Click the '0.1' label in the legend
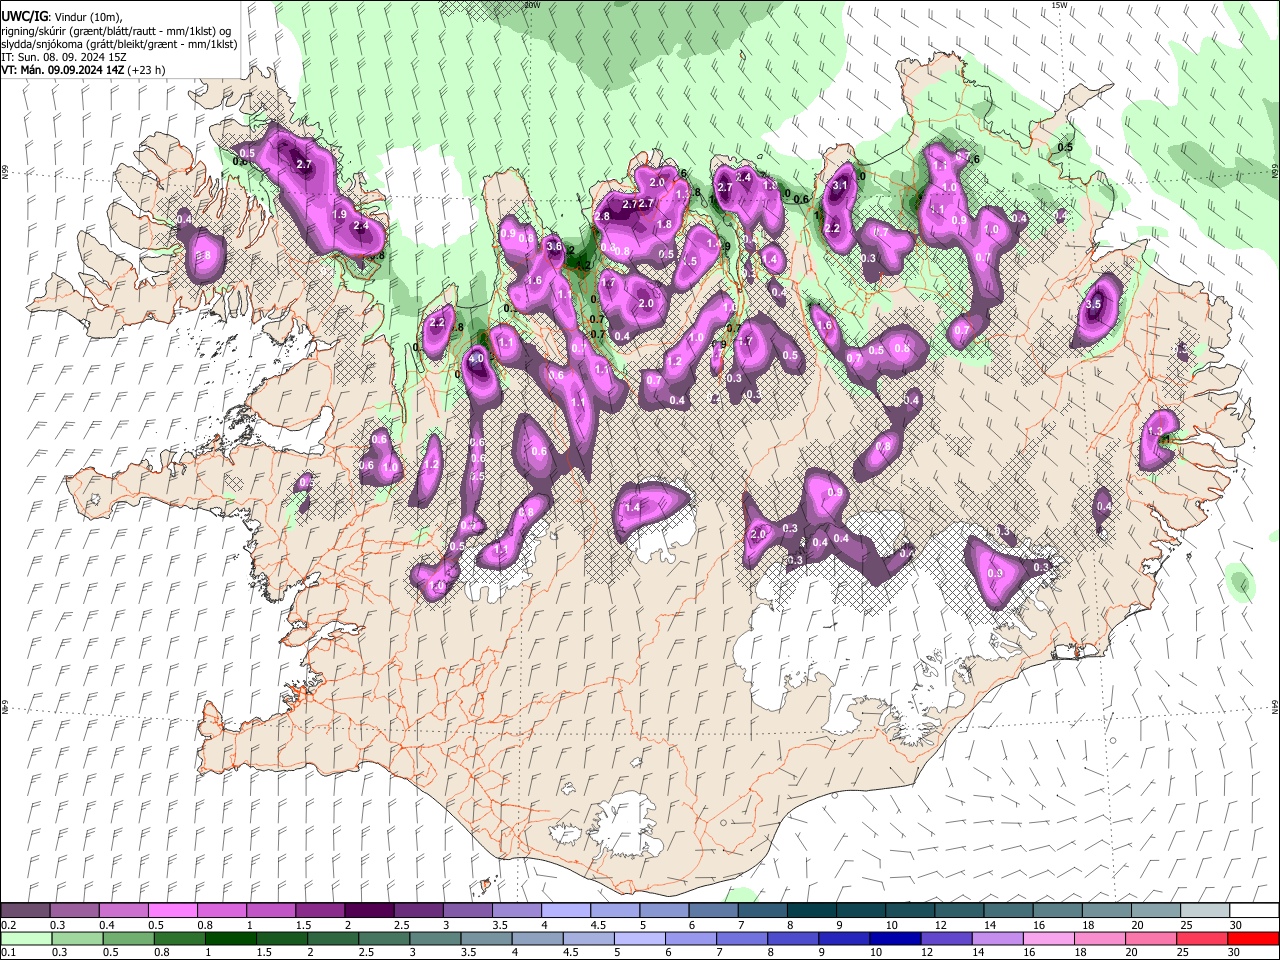 point(8,952)
